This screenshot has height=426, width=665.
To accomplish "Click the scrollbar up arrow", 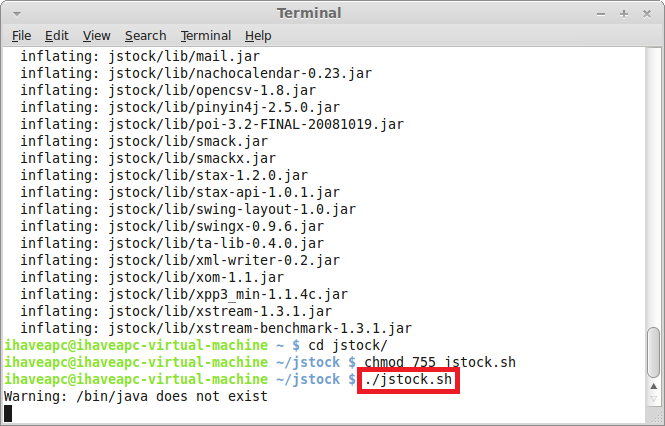I will [x=654, y=386].
